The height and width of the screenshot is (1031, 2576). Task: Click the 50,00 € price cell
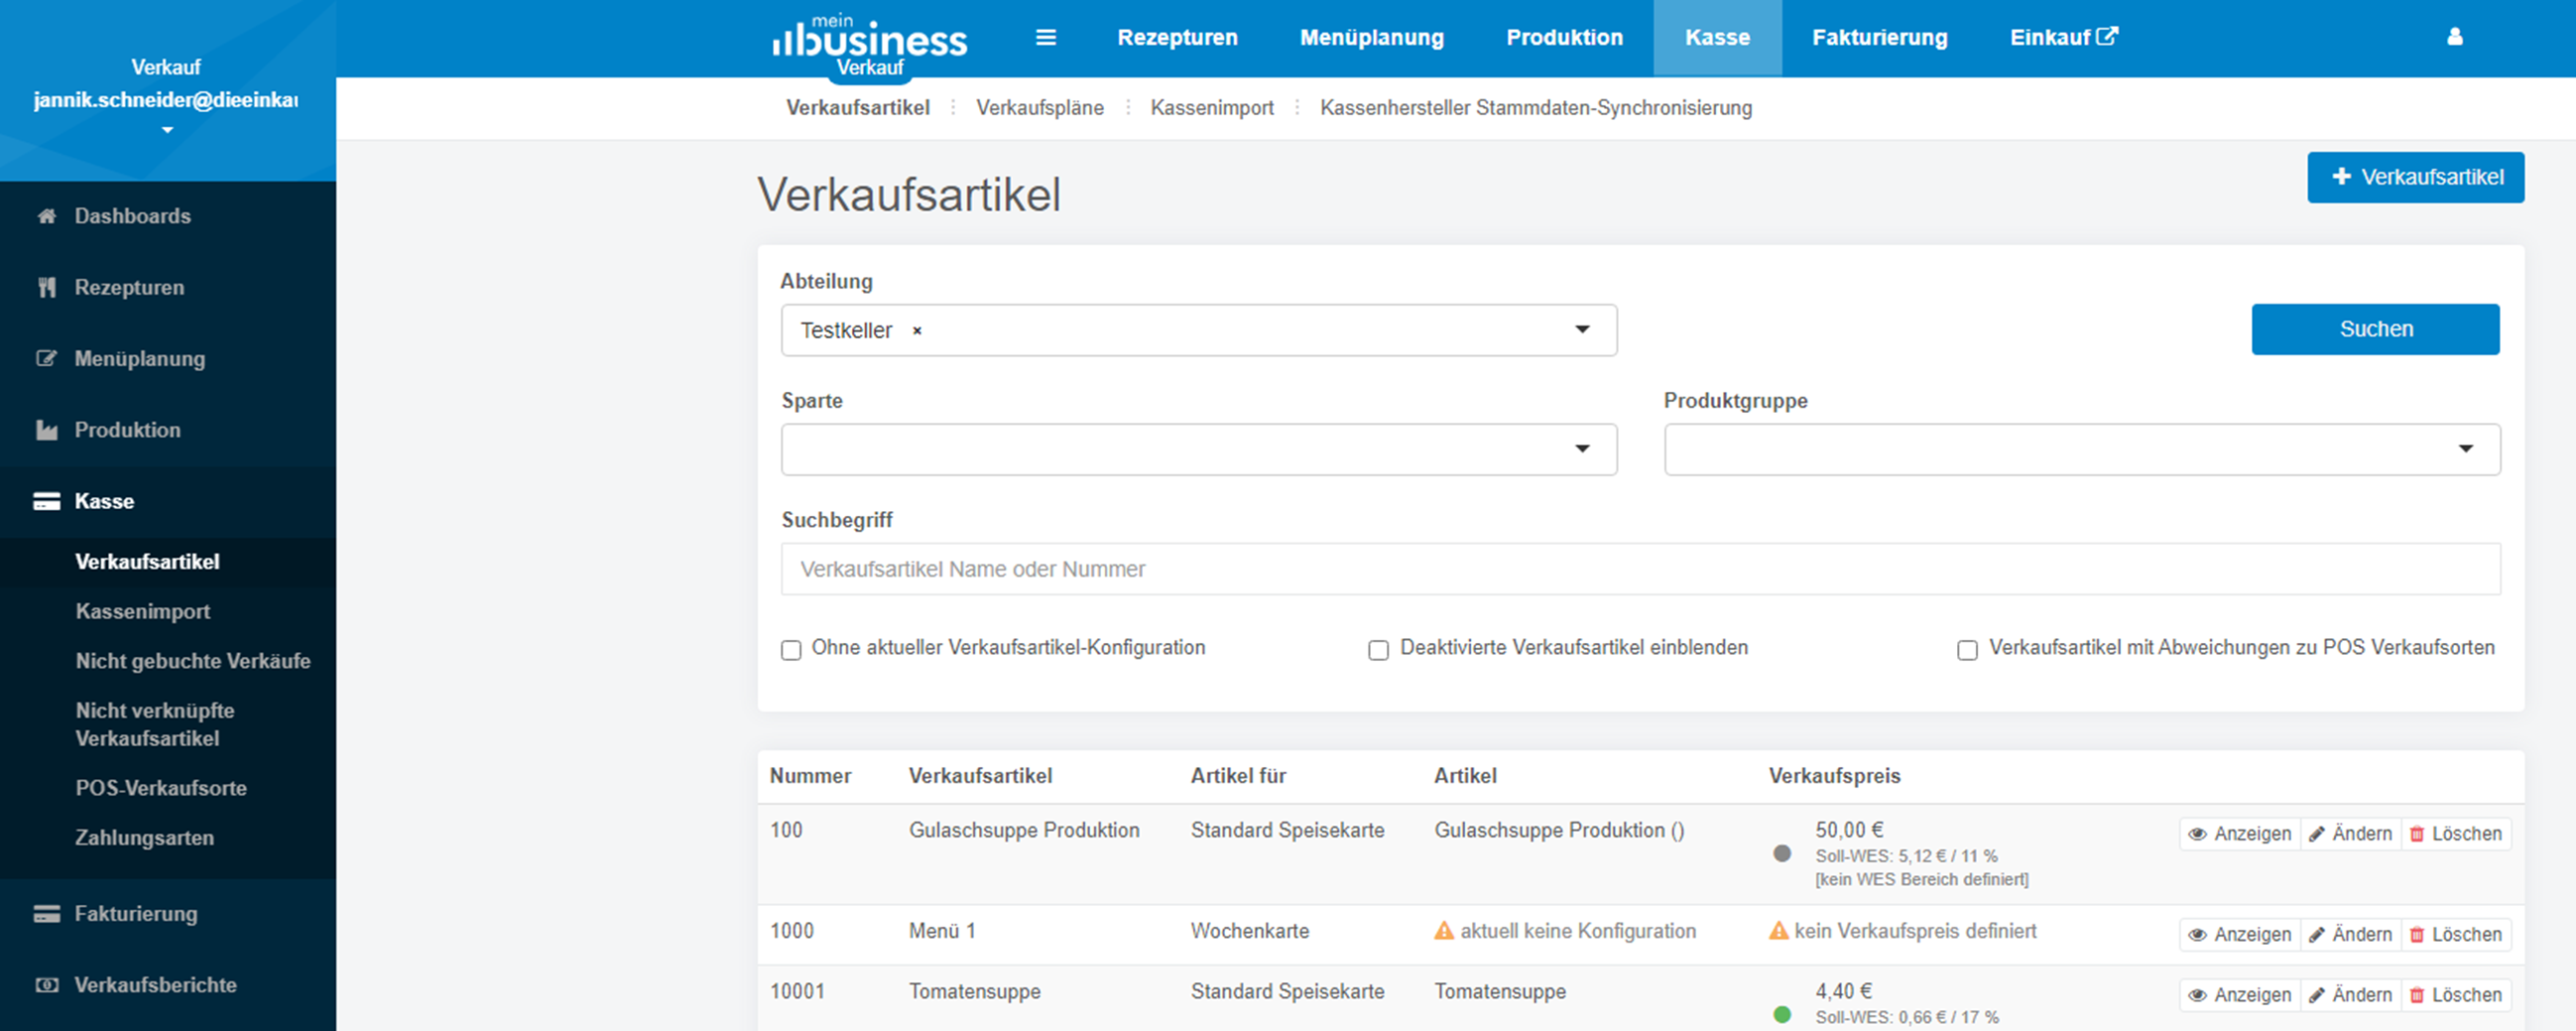tap(1849, 830)
